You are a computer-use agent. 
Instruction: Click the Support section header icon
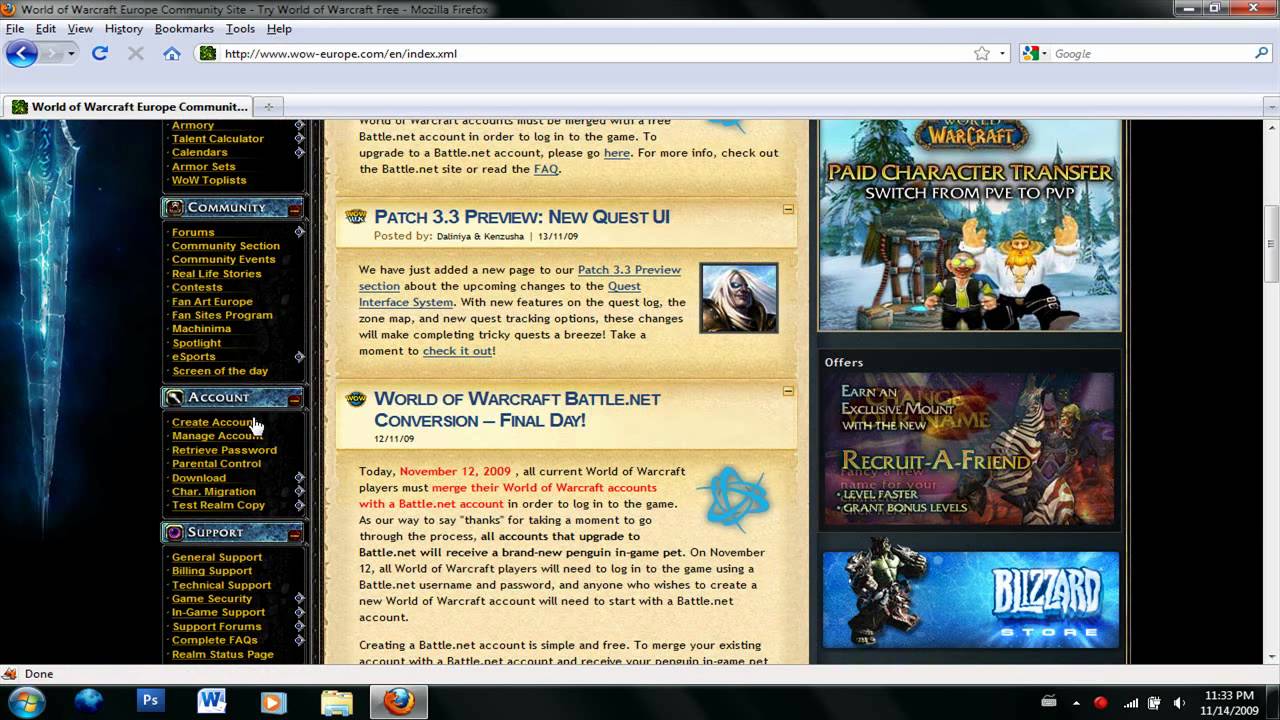(x=175, y=532)
